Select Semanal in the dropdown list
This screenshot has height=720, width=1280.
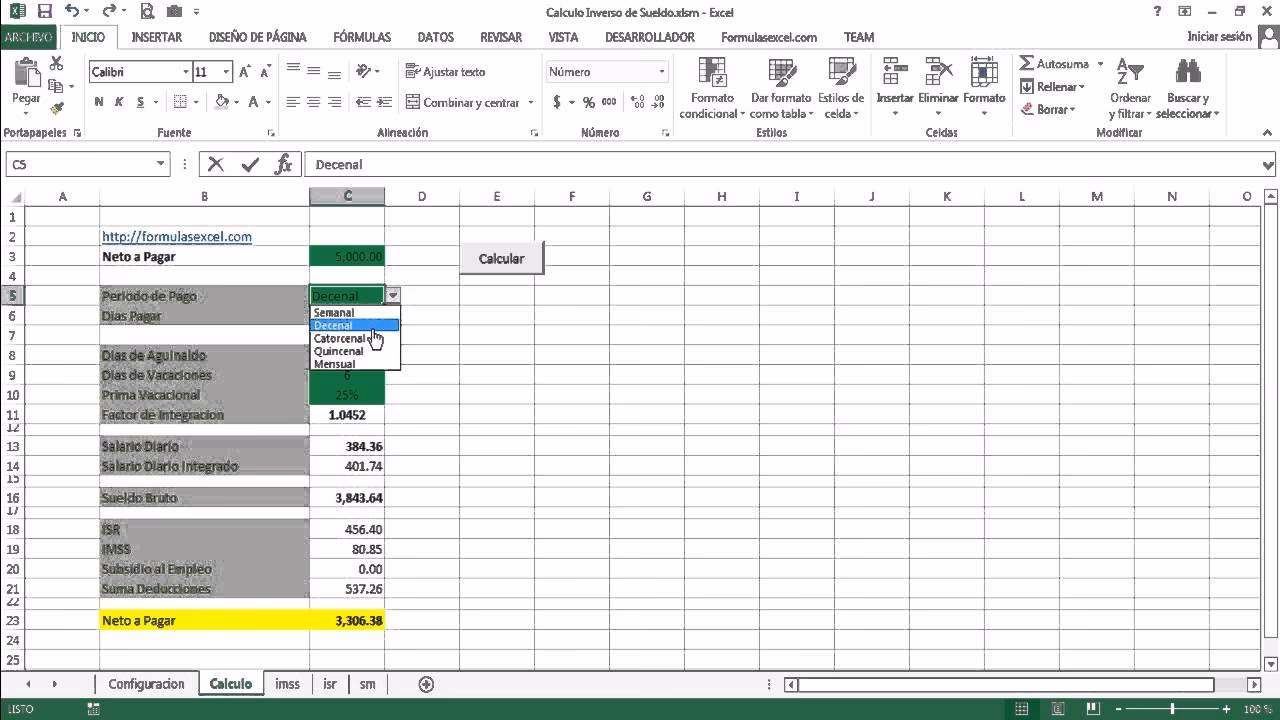click(x=356, y=312)
